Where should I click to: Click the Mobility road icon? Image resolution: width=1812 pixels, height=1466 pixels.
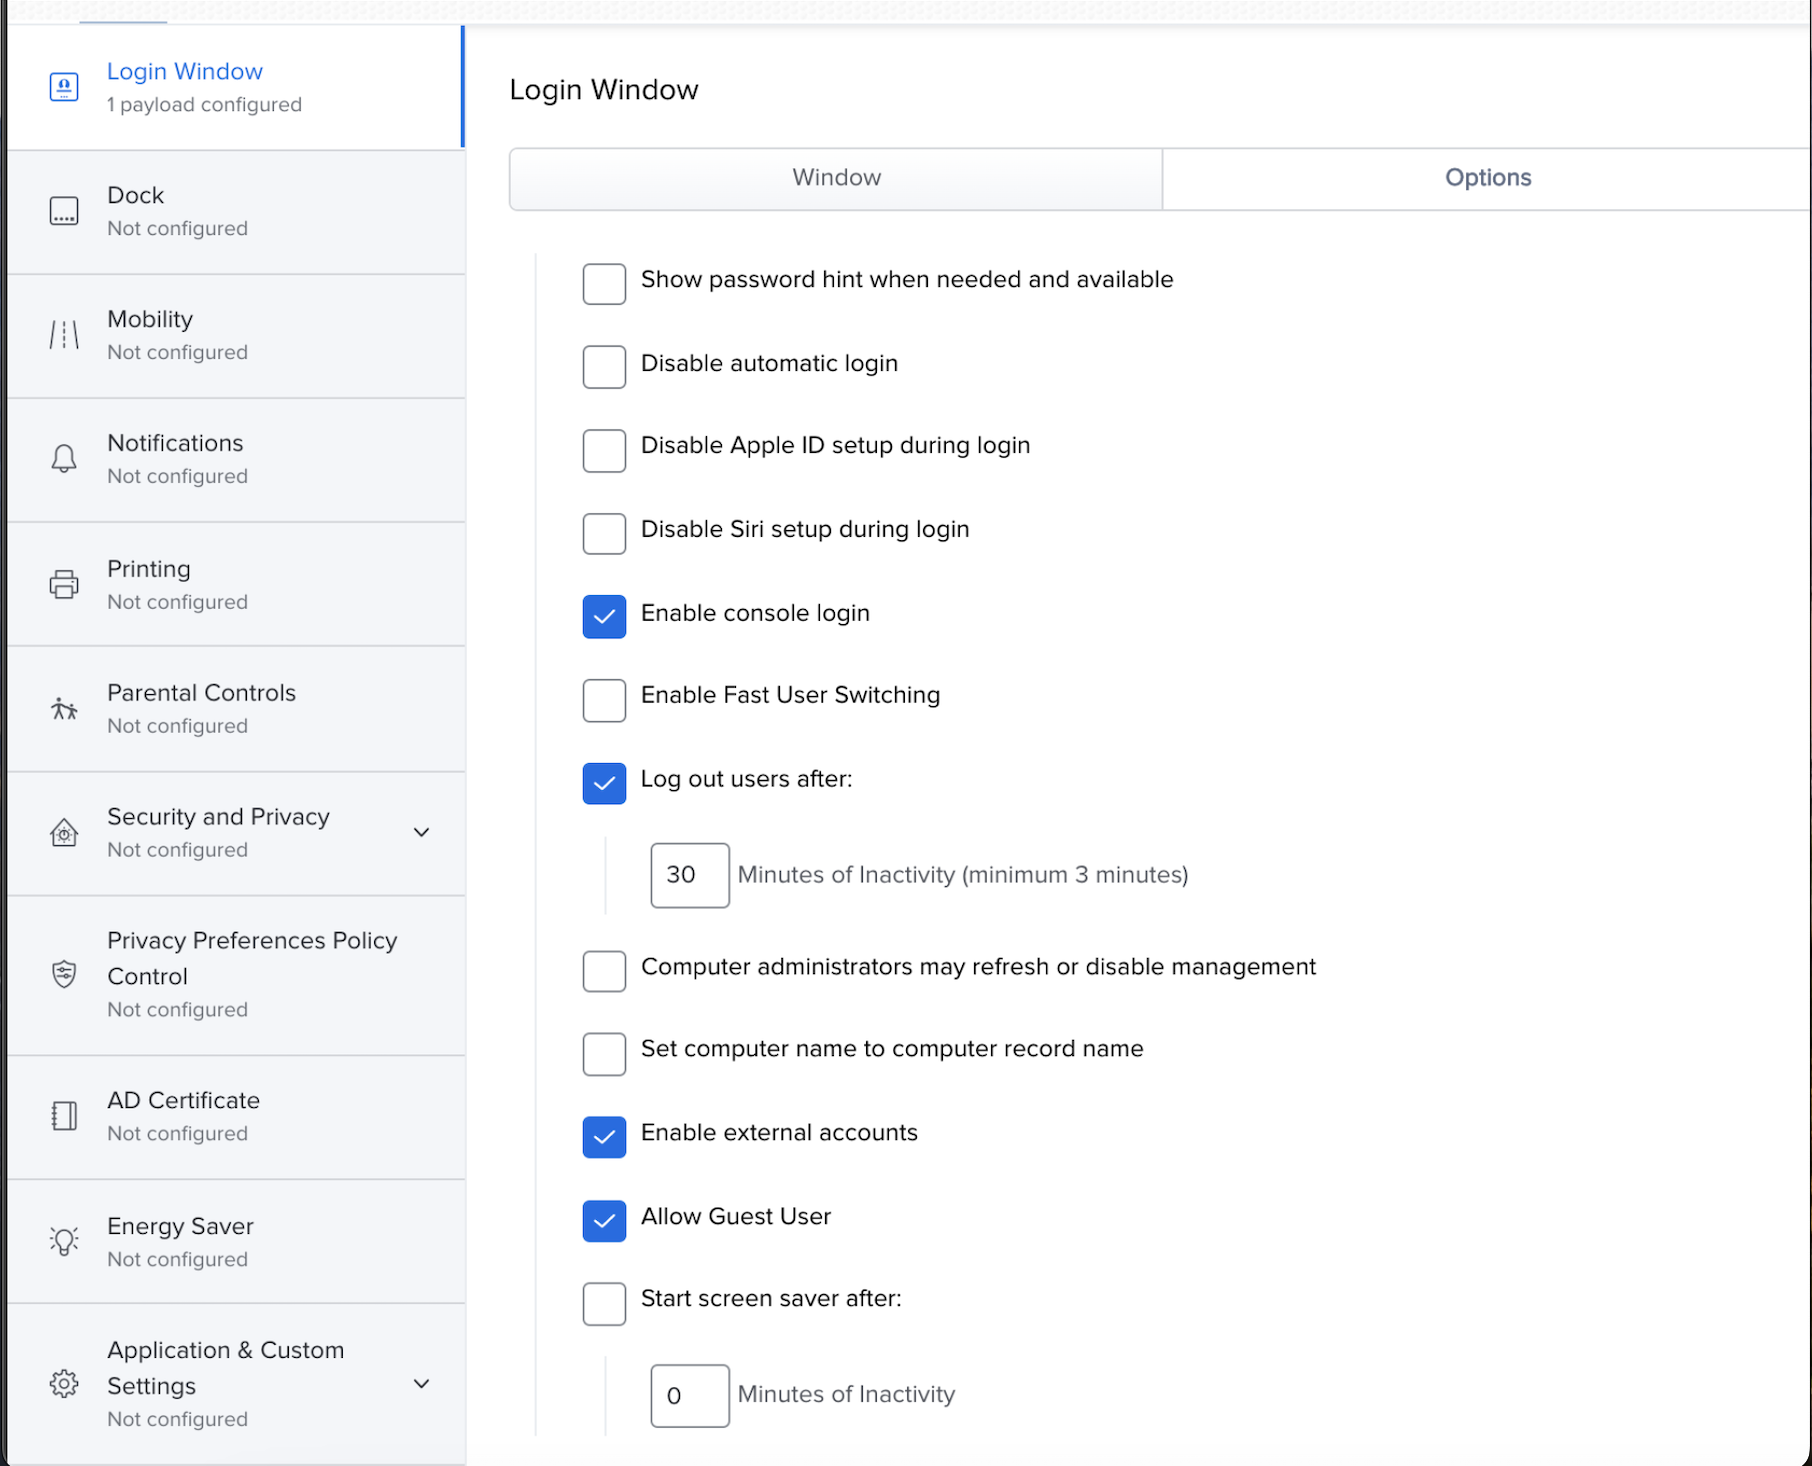(x=64, y=335)
